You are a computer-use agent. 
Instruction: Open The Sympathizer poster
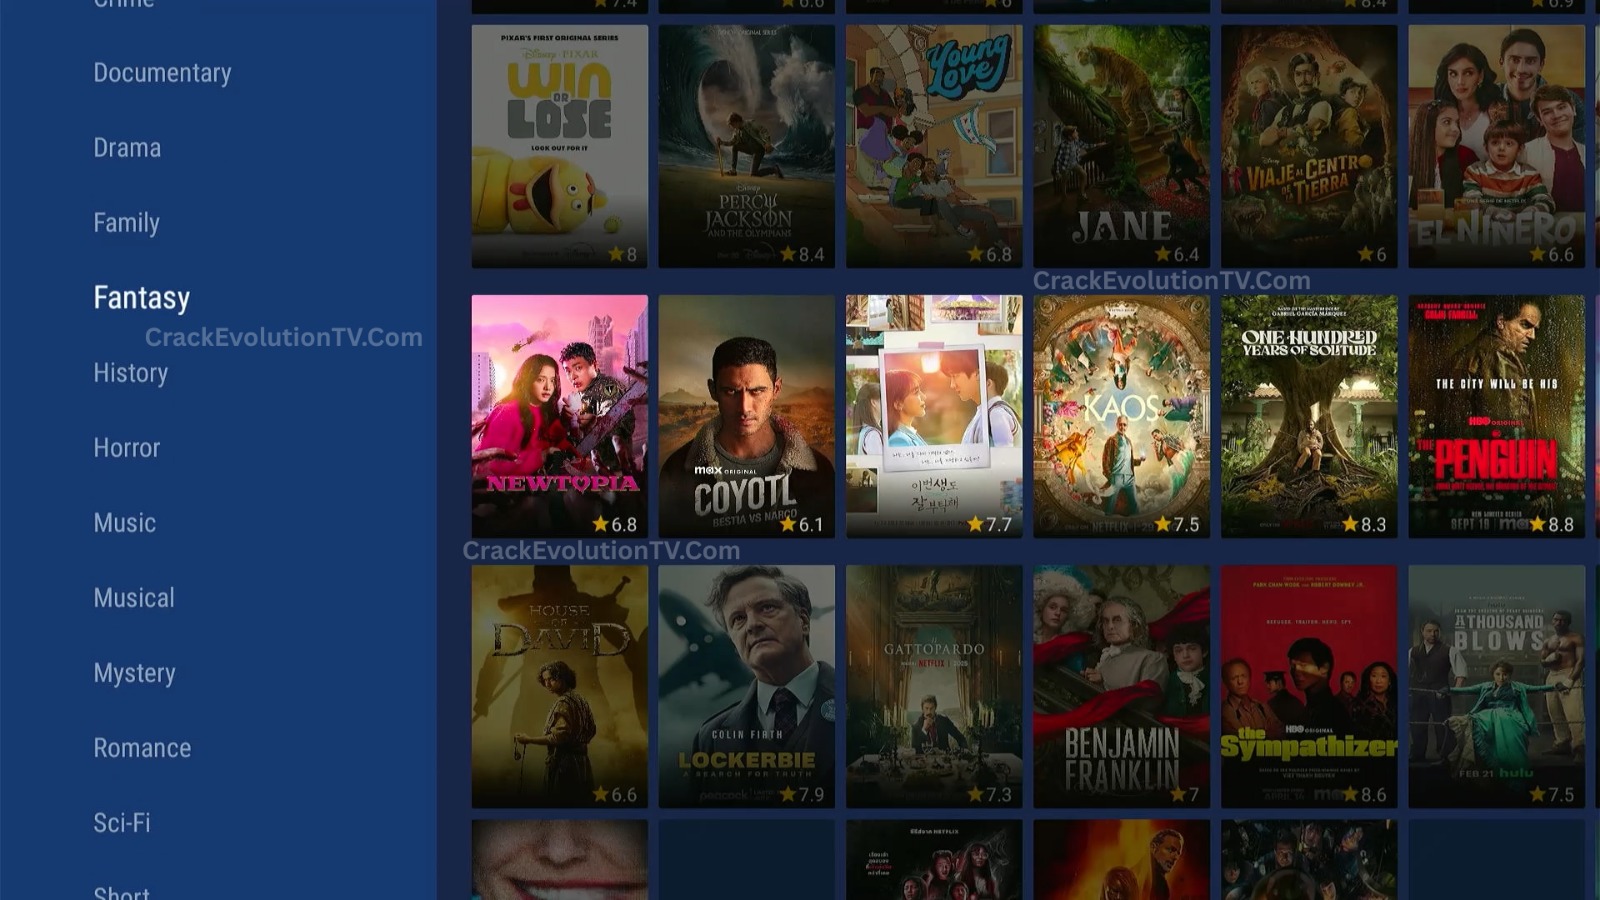1309,687
